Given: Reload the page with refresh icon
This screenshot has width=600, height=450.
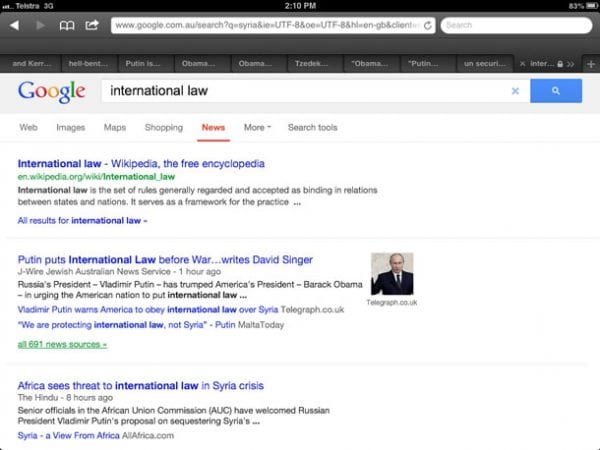Looking at the screenshot, I should click(x=428, y=25).
